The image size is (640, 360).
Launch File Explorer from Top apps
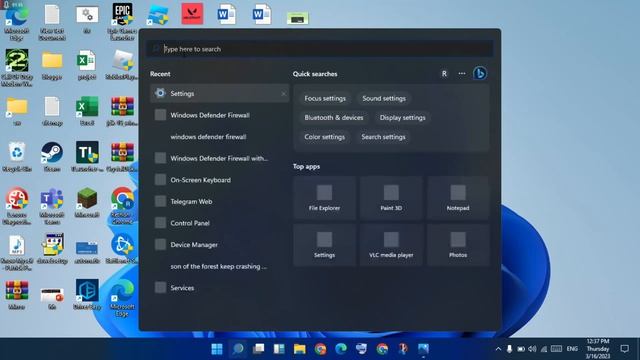tap(324, 198)
